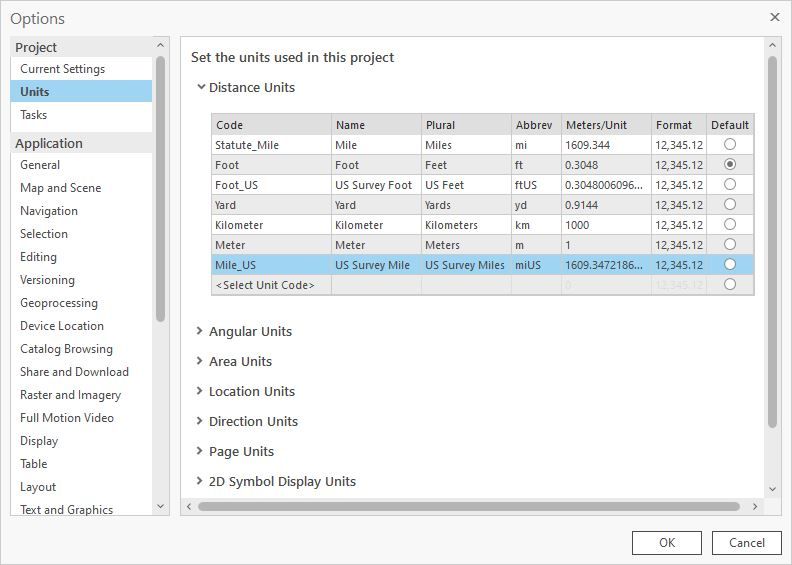
Task: Collapse the Distance Units section
Action: [x=201, y=87]
